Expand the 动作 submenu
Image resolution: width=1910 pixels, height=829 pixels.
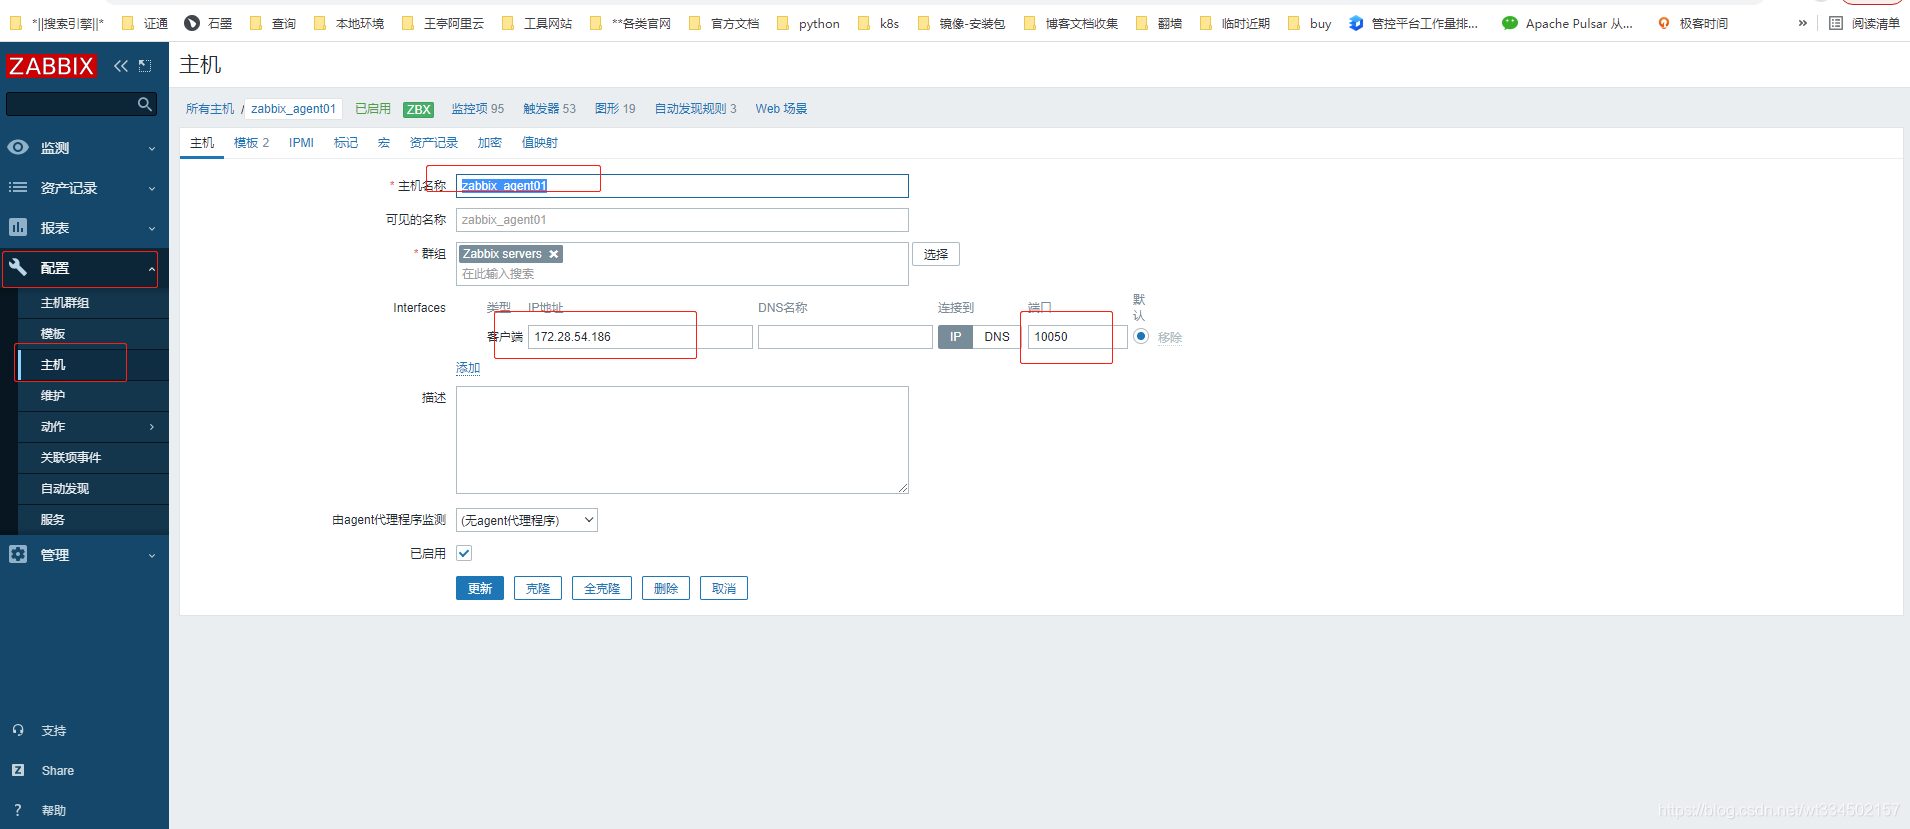pyautogui.click(x=152, y=427)
